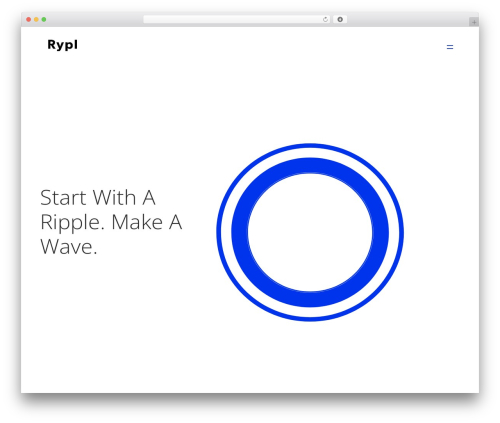This screenshot has height=423, width=500.
Task: Minimize window with yellow button
Action: [x=36, y=19]
